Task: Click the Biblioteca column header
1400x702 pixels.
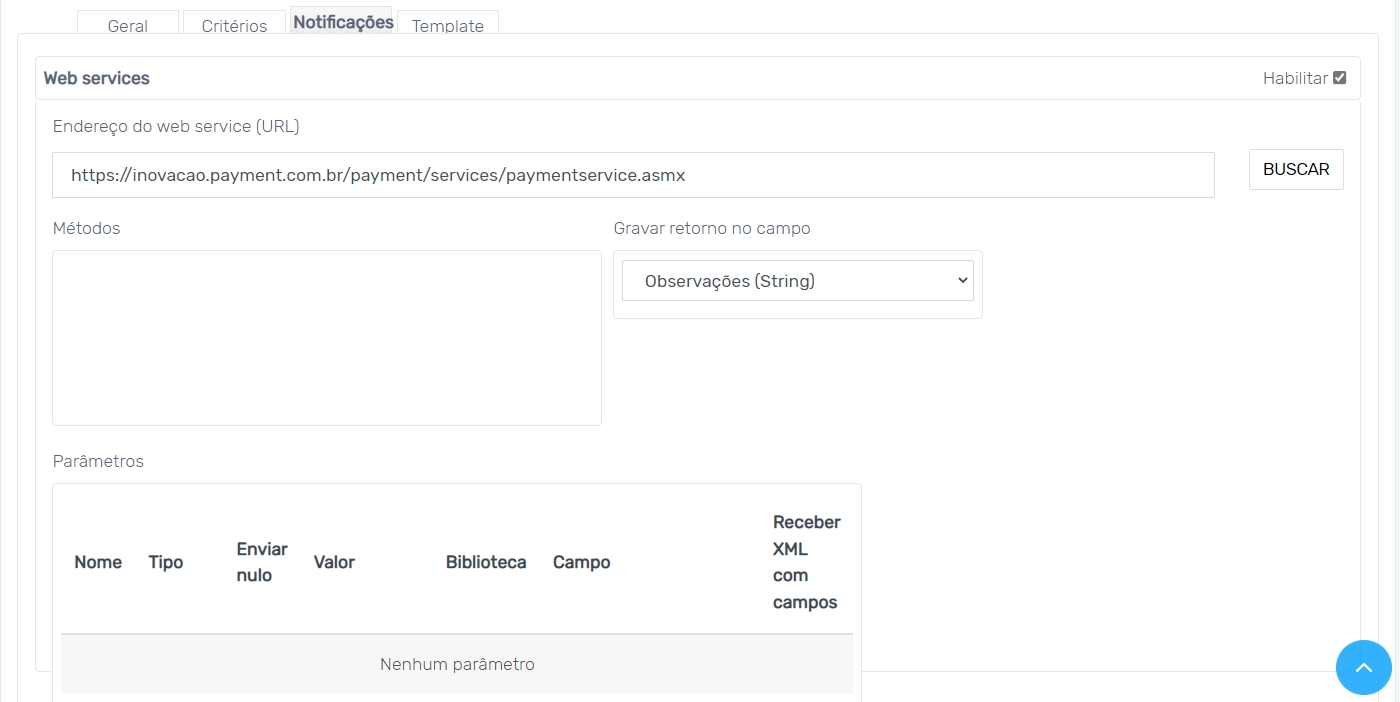Action: 486,562
